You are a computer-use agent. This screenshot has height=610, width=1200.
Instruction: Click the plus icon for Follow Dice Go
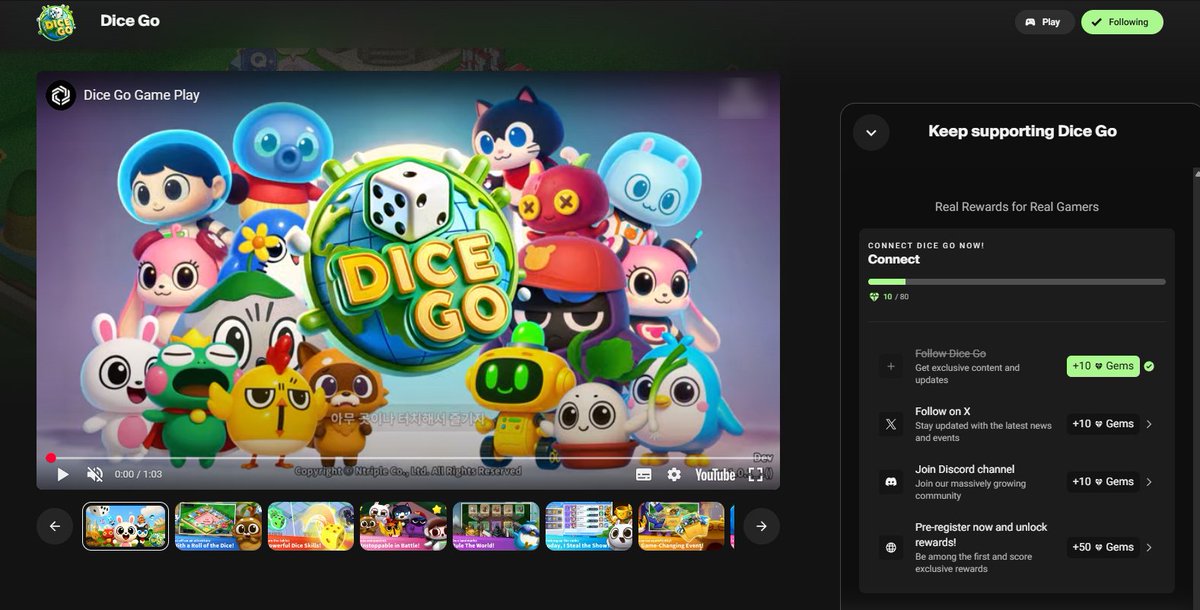click(890, 366)
